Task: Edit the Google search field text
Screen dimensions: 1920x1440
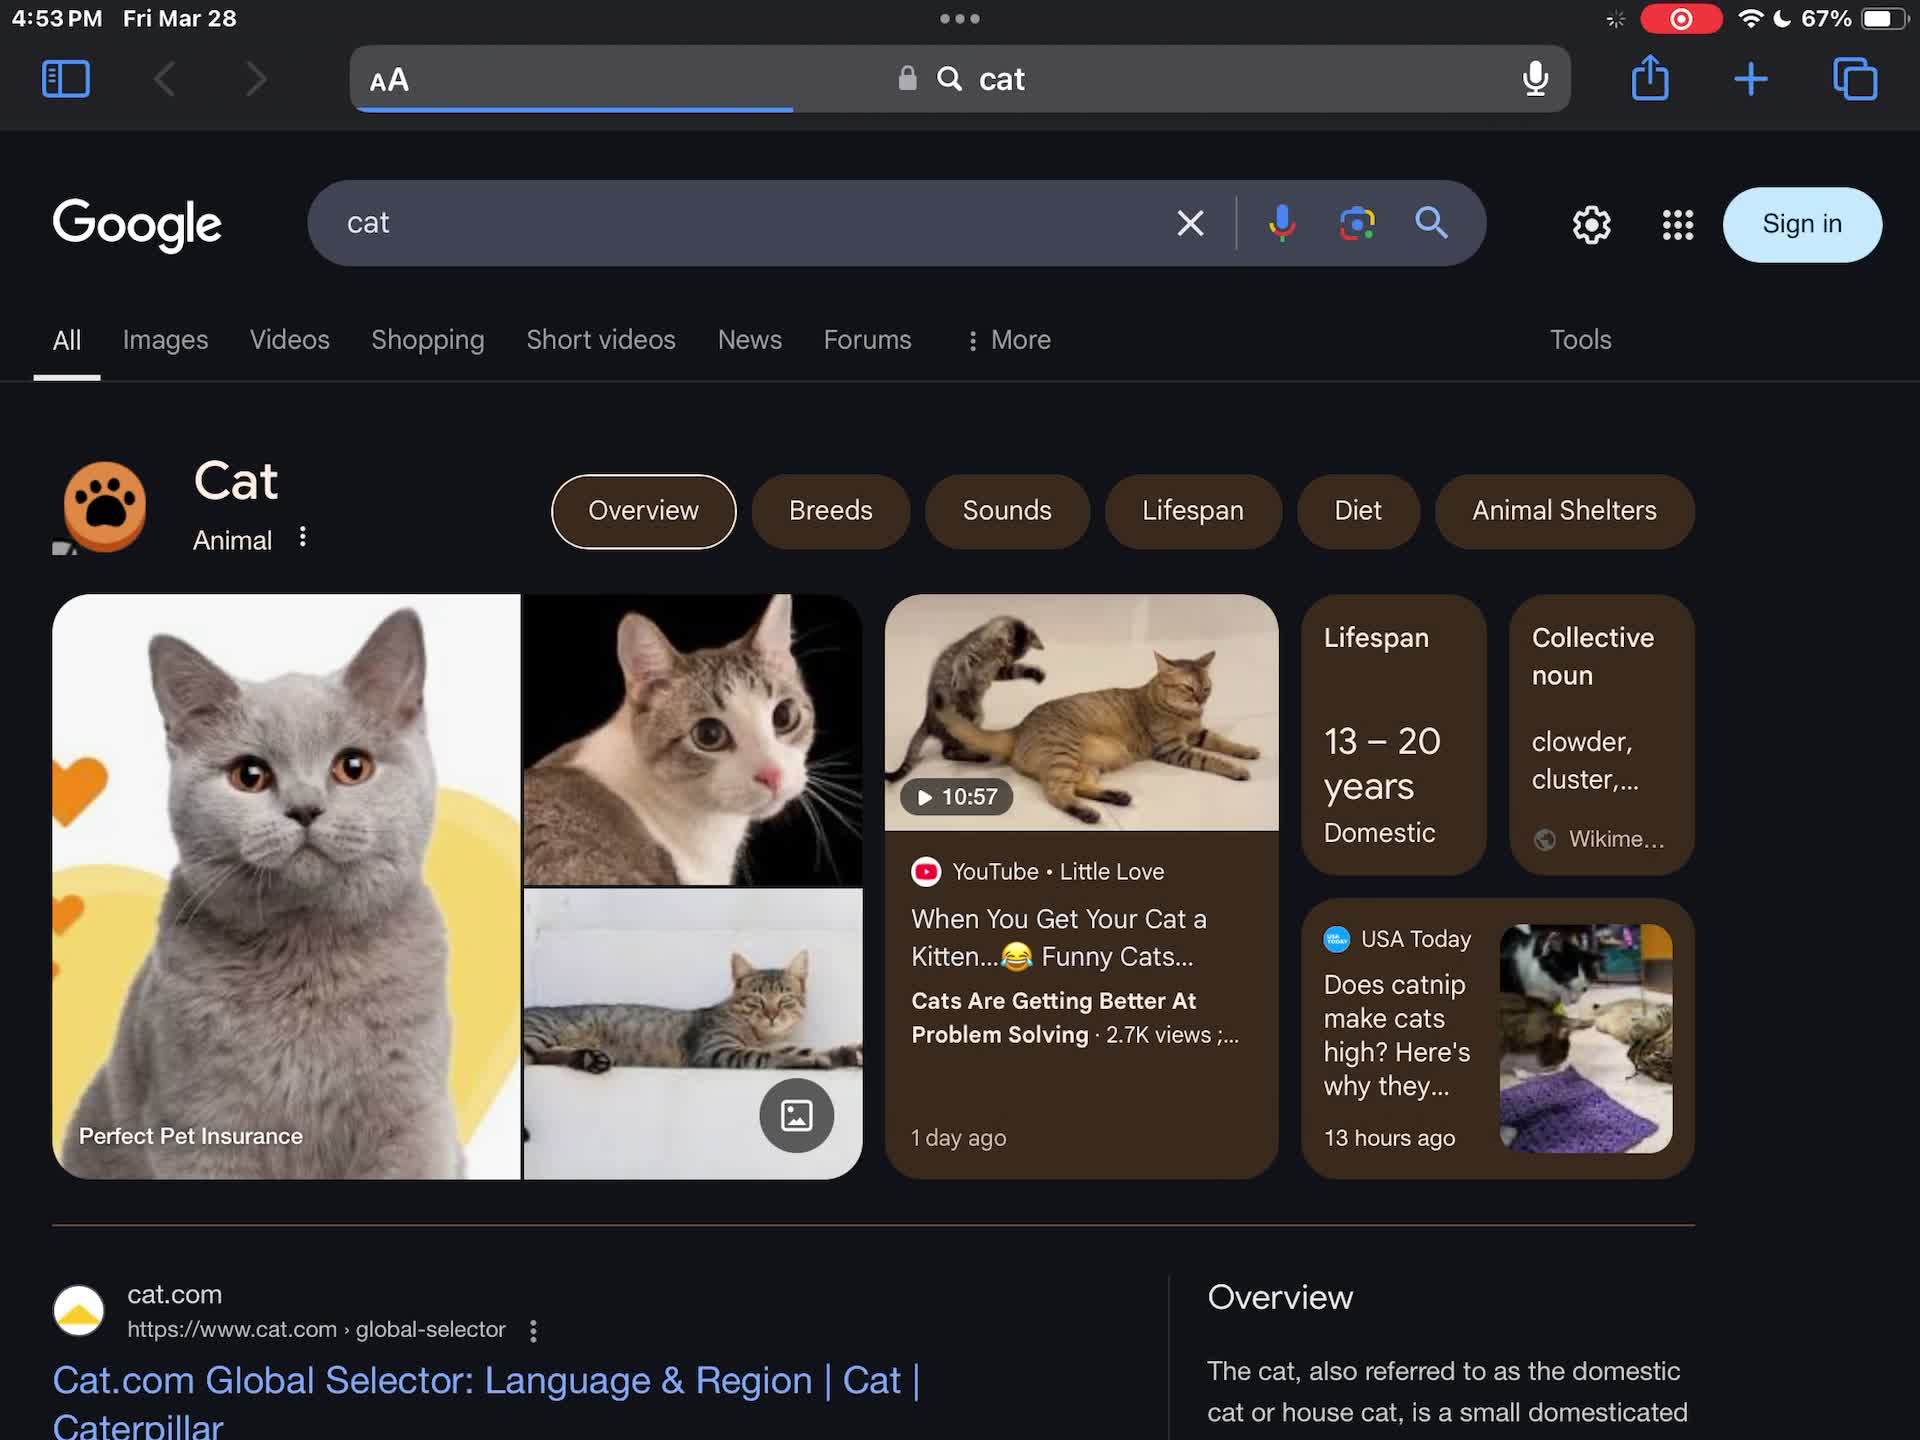Action: pyautogui.click(x=740, y=223)
